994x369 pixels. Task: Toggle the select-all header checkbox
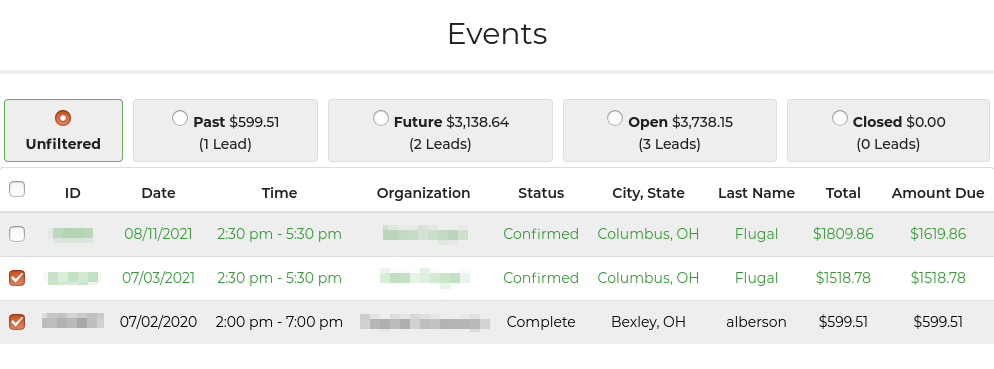tap(17, 189)
